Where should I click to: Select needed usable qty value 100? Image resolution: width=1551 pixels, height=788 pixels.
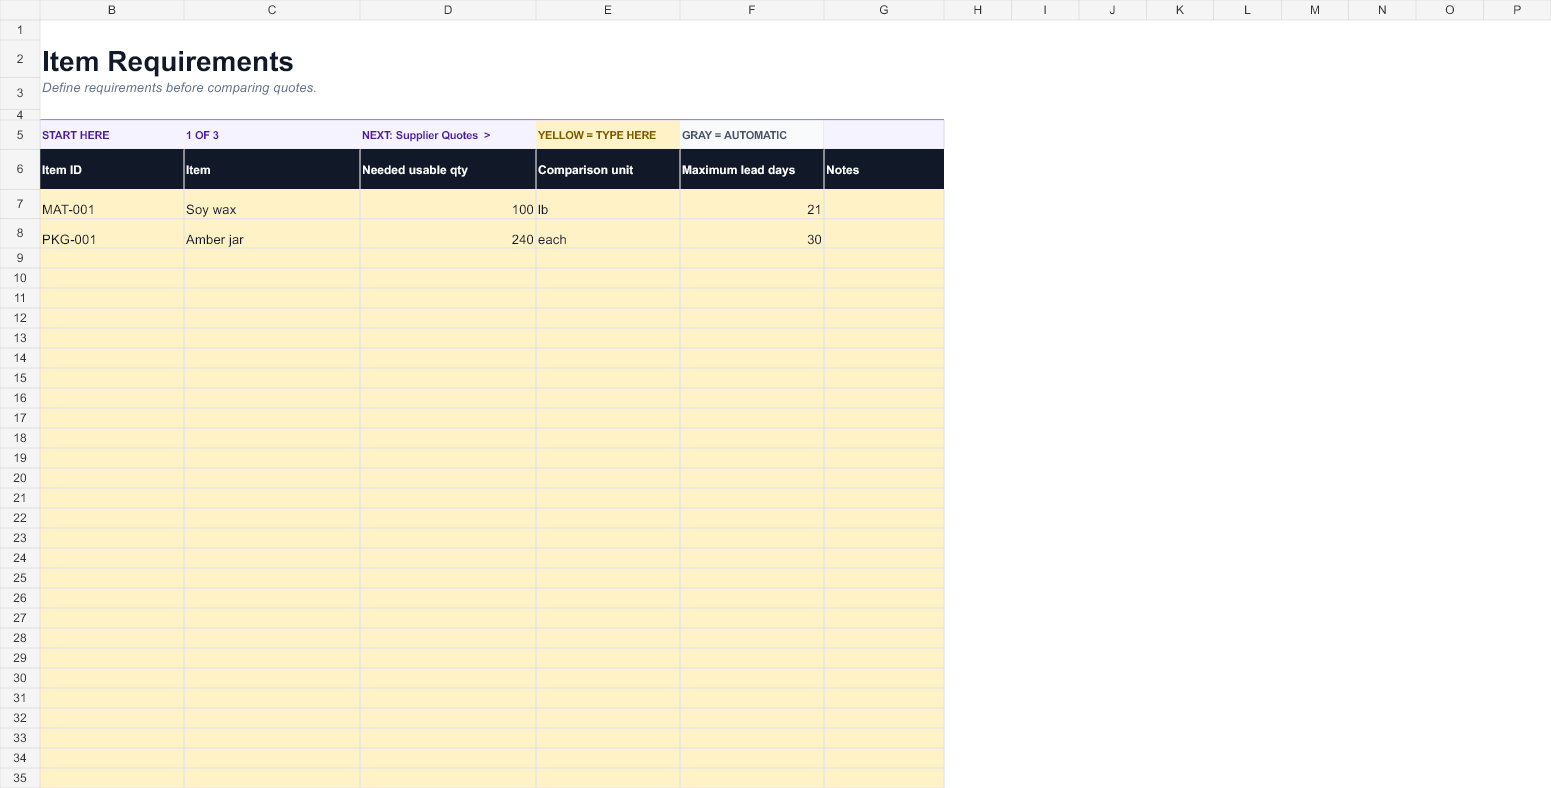pyautogui.click(x=448, y=204)
